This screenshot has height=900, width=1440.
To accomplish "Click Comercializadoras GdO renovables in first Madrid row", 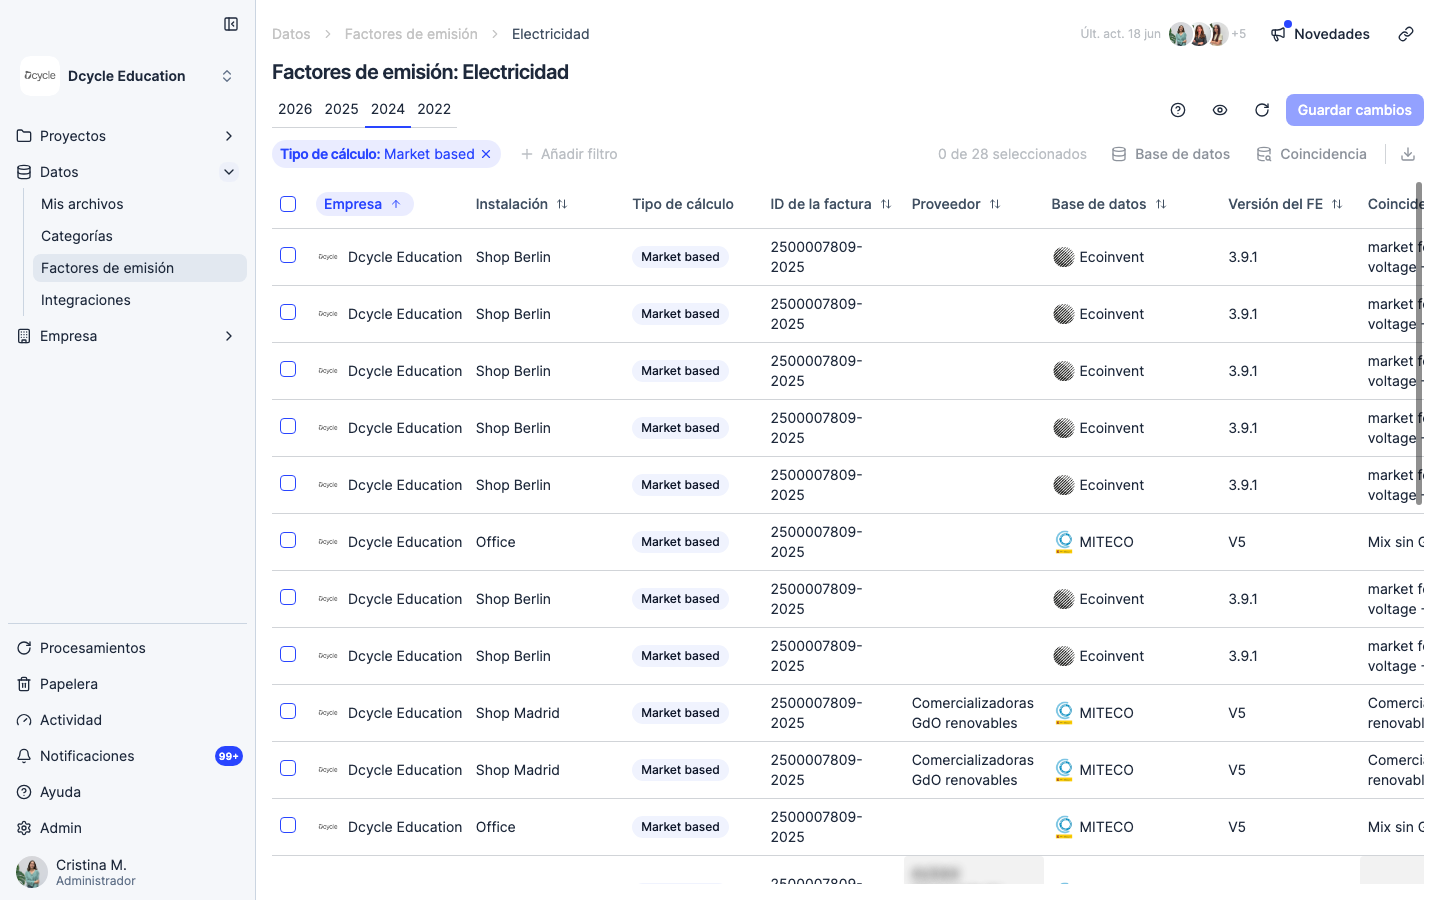I will pos(973,713).
